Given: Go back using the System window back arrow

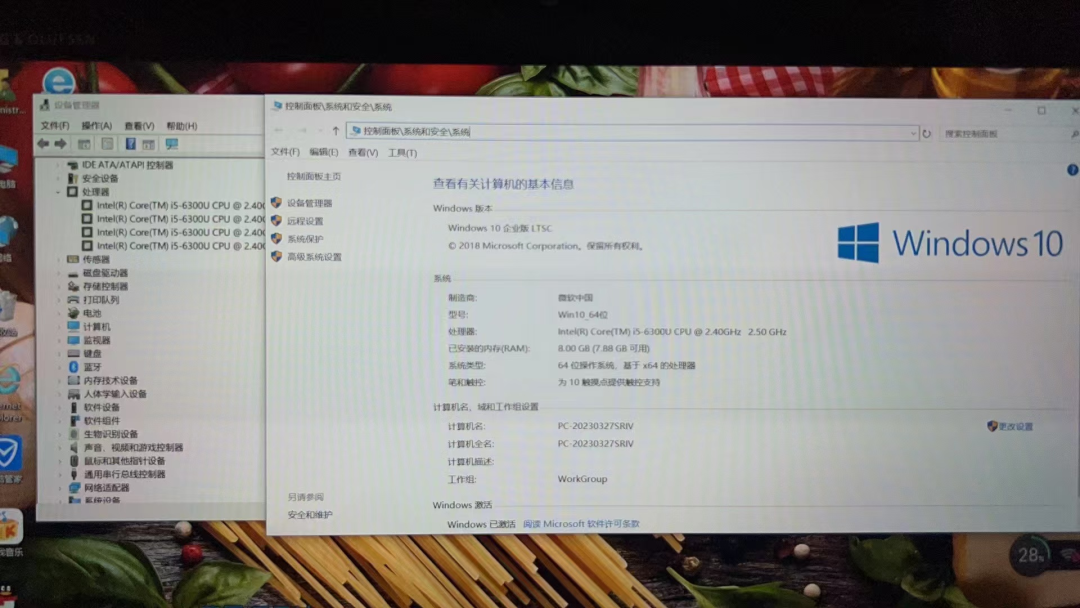Looking at the screenshot, I should pyautogui.click(x=278, y=131).
